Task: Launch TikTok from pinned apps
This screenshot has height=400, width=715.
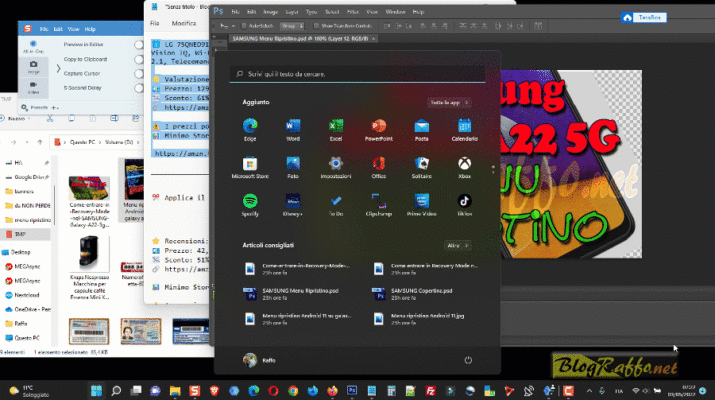Action: (x=464, y=205)
